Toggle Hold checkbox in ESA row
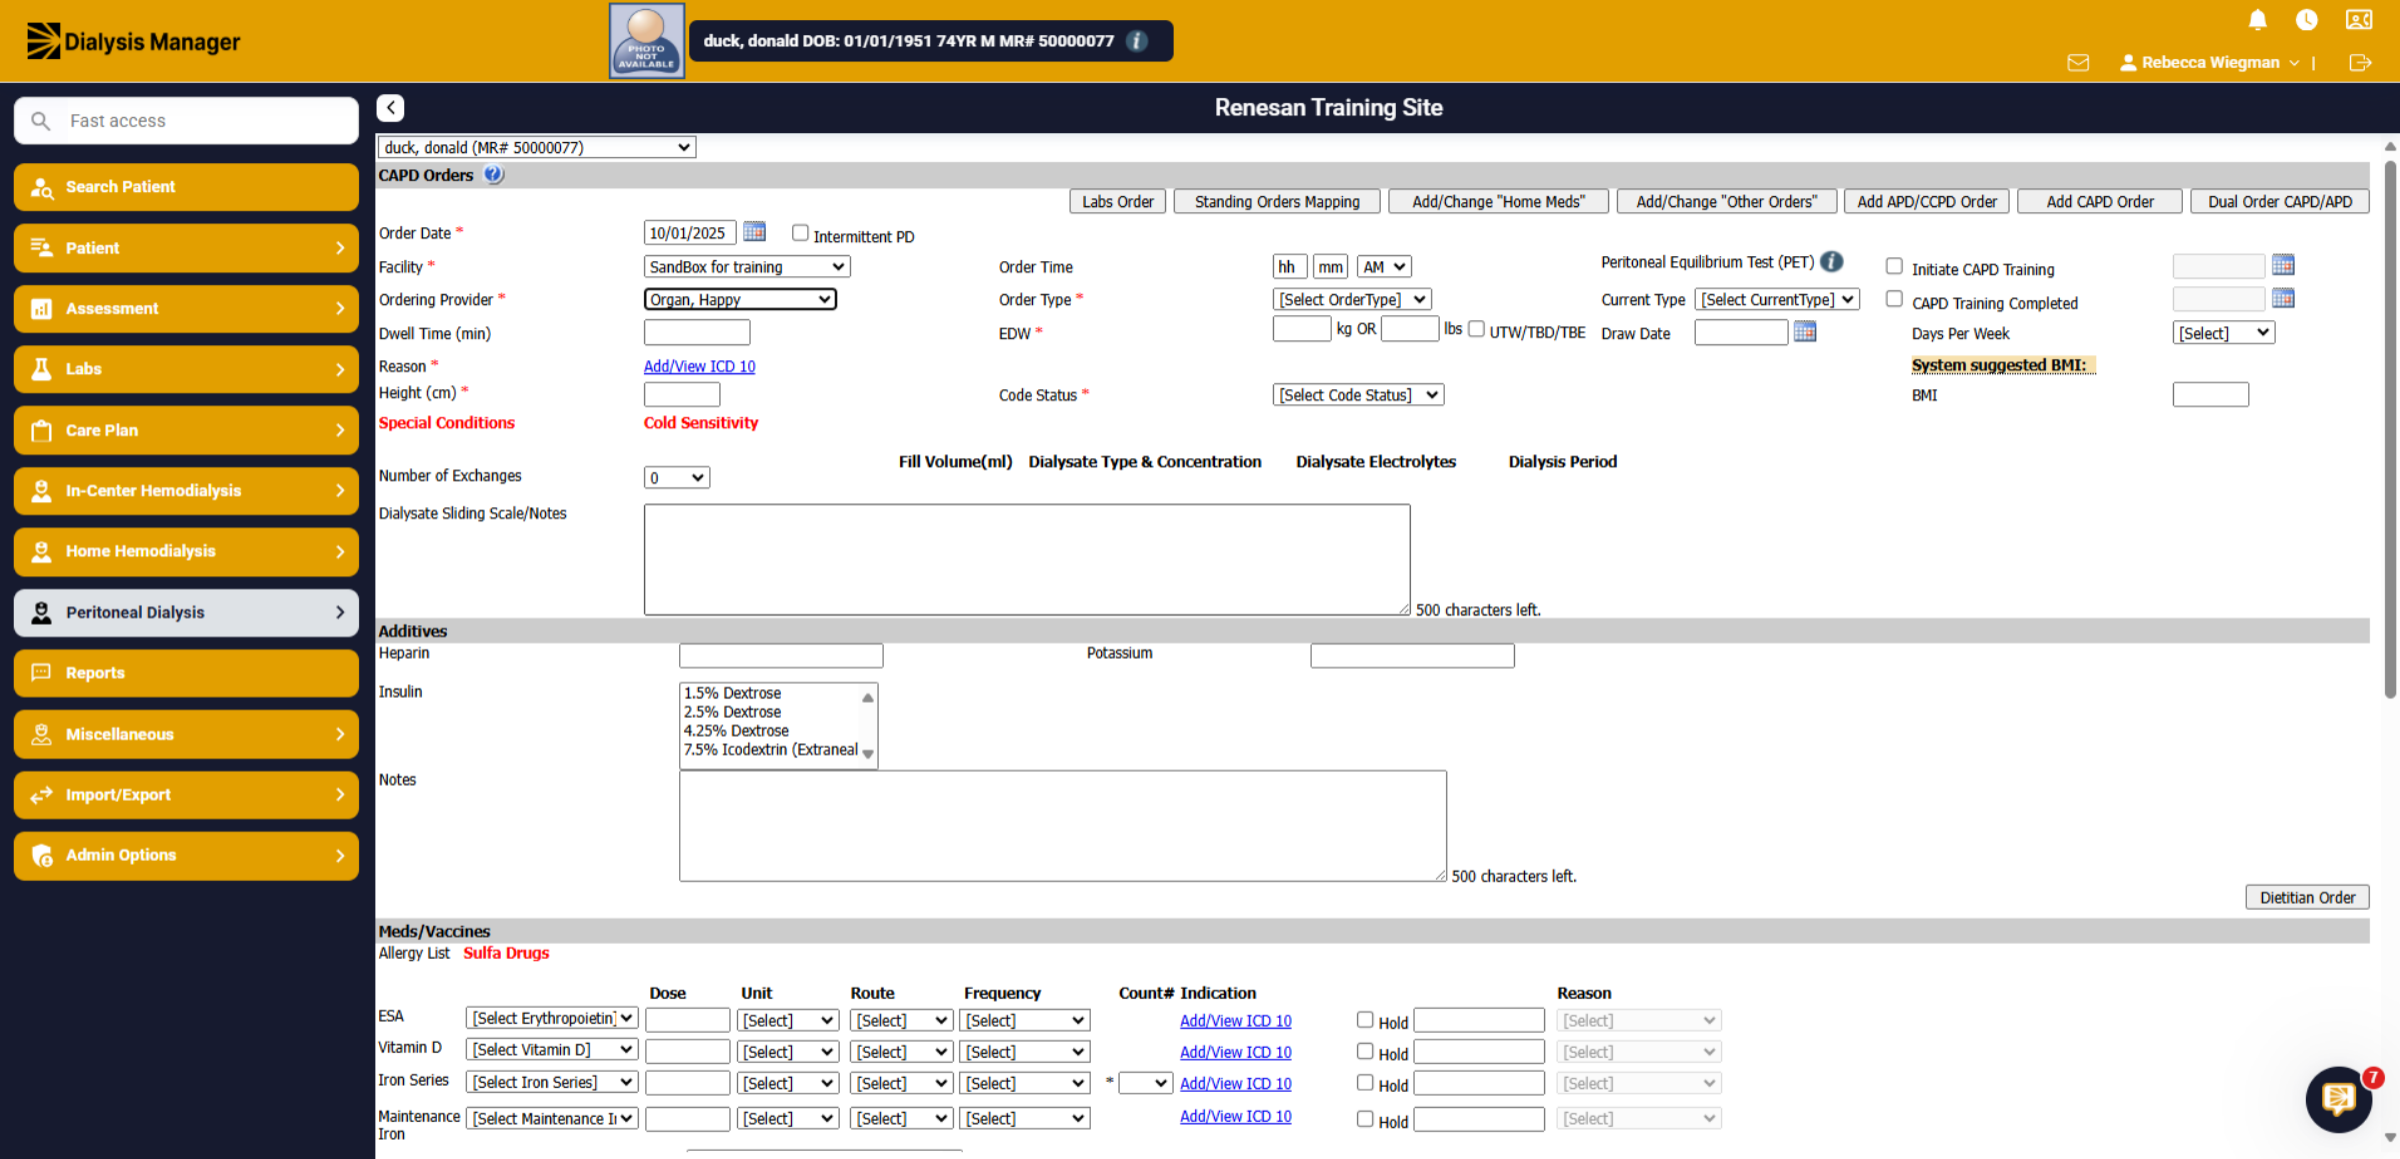Screen dimensions: 2400x1159 tap(1365, 1019)
